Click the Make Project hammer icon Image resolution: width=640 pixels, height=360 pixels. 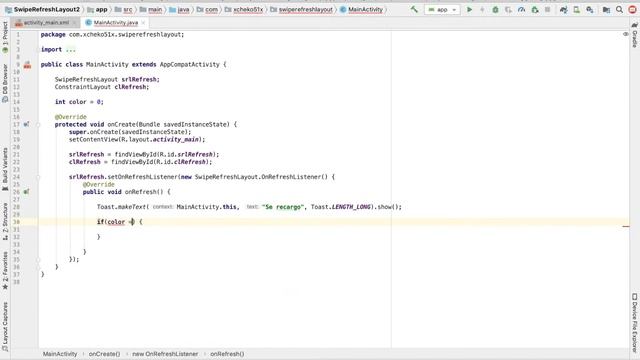tap(414, 9)
